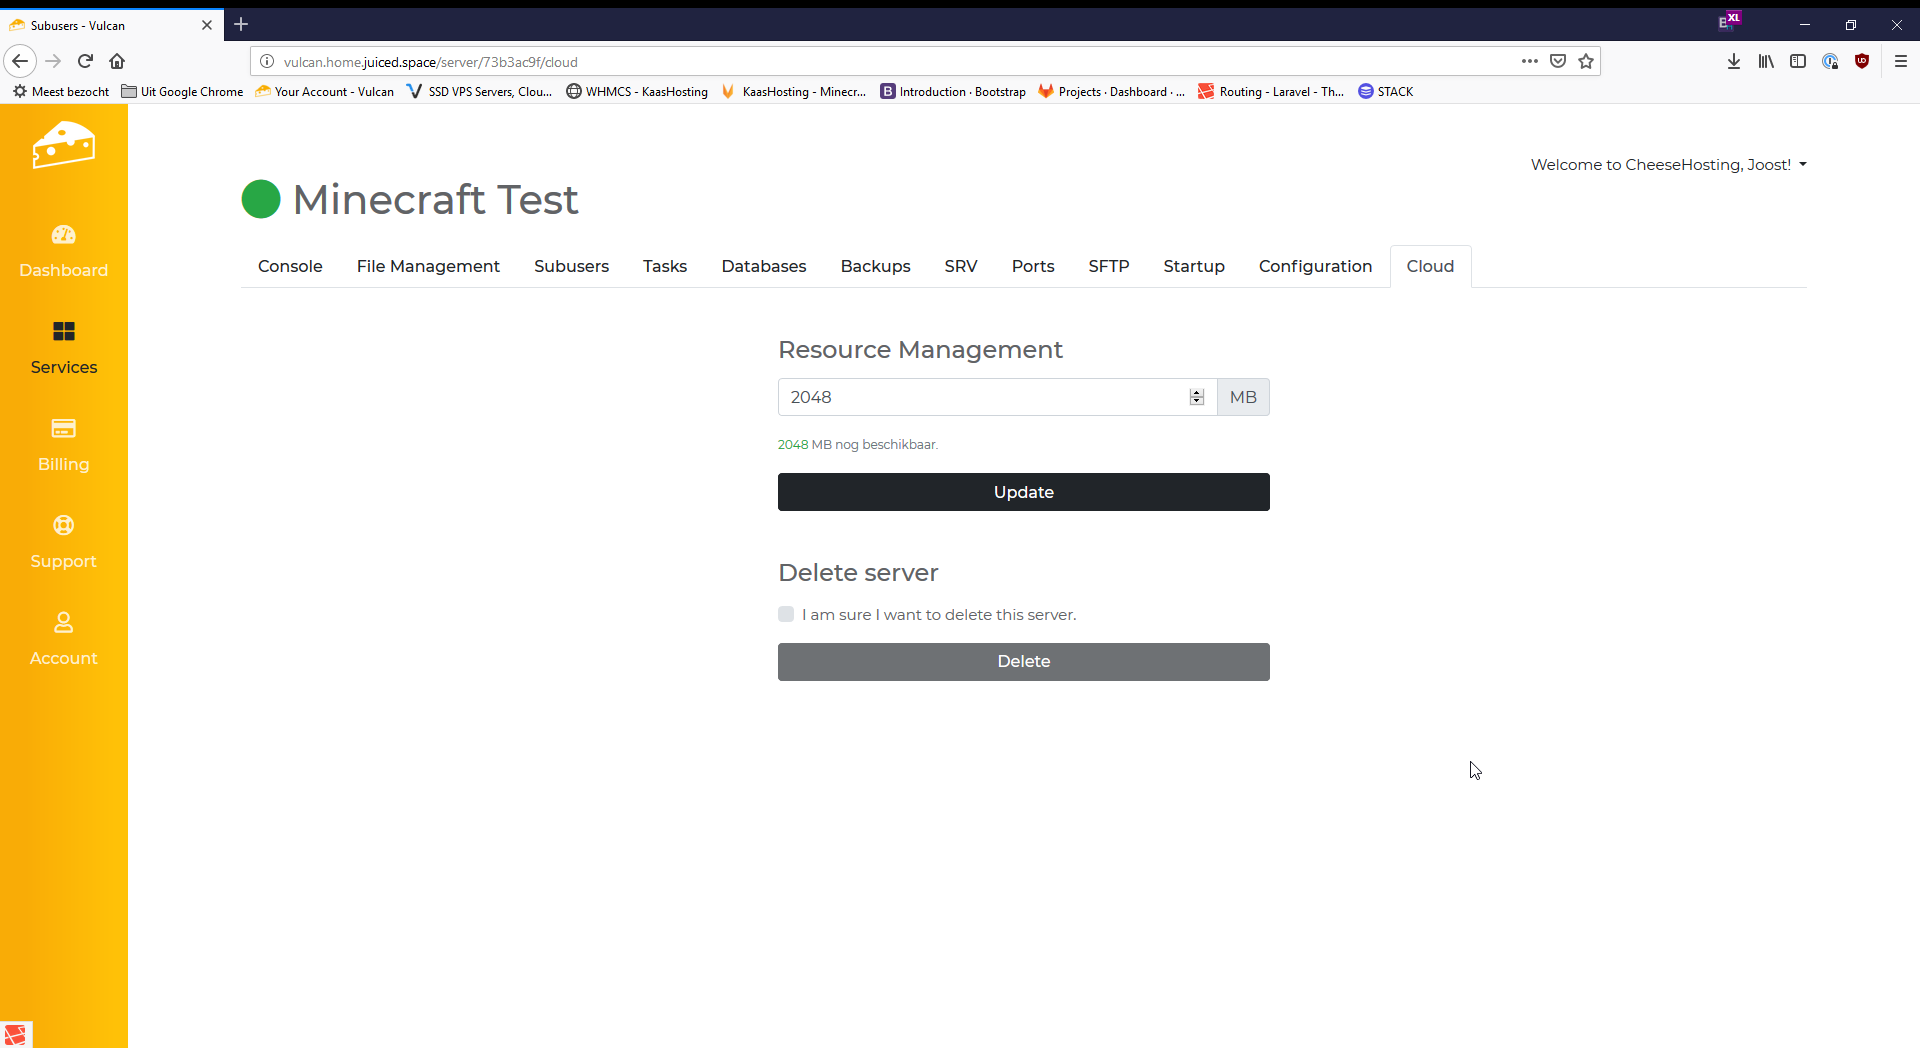1920x1048 pixels.
Task: Bookmark this page with star icon
Action: point(1586,61)
